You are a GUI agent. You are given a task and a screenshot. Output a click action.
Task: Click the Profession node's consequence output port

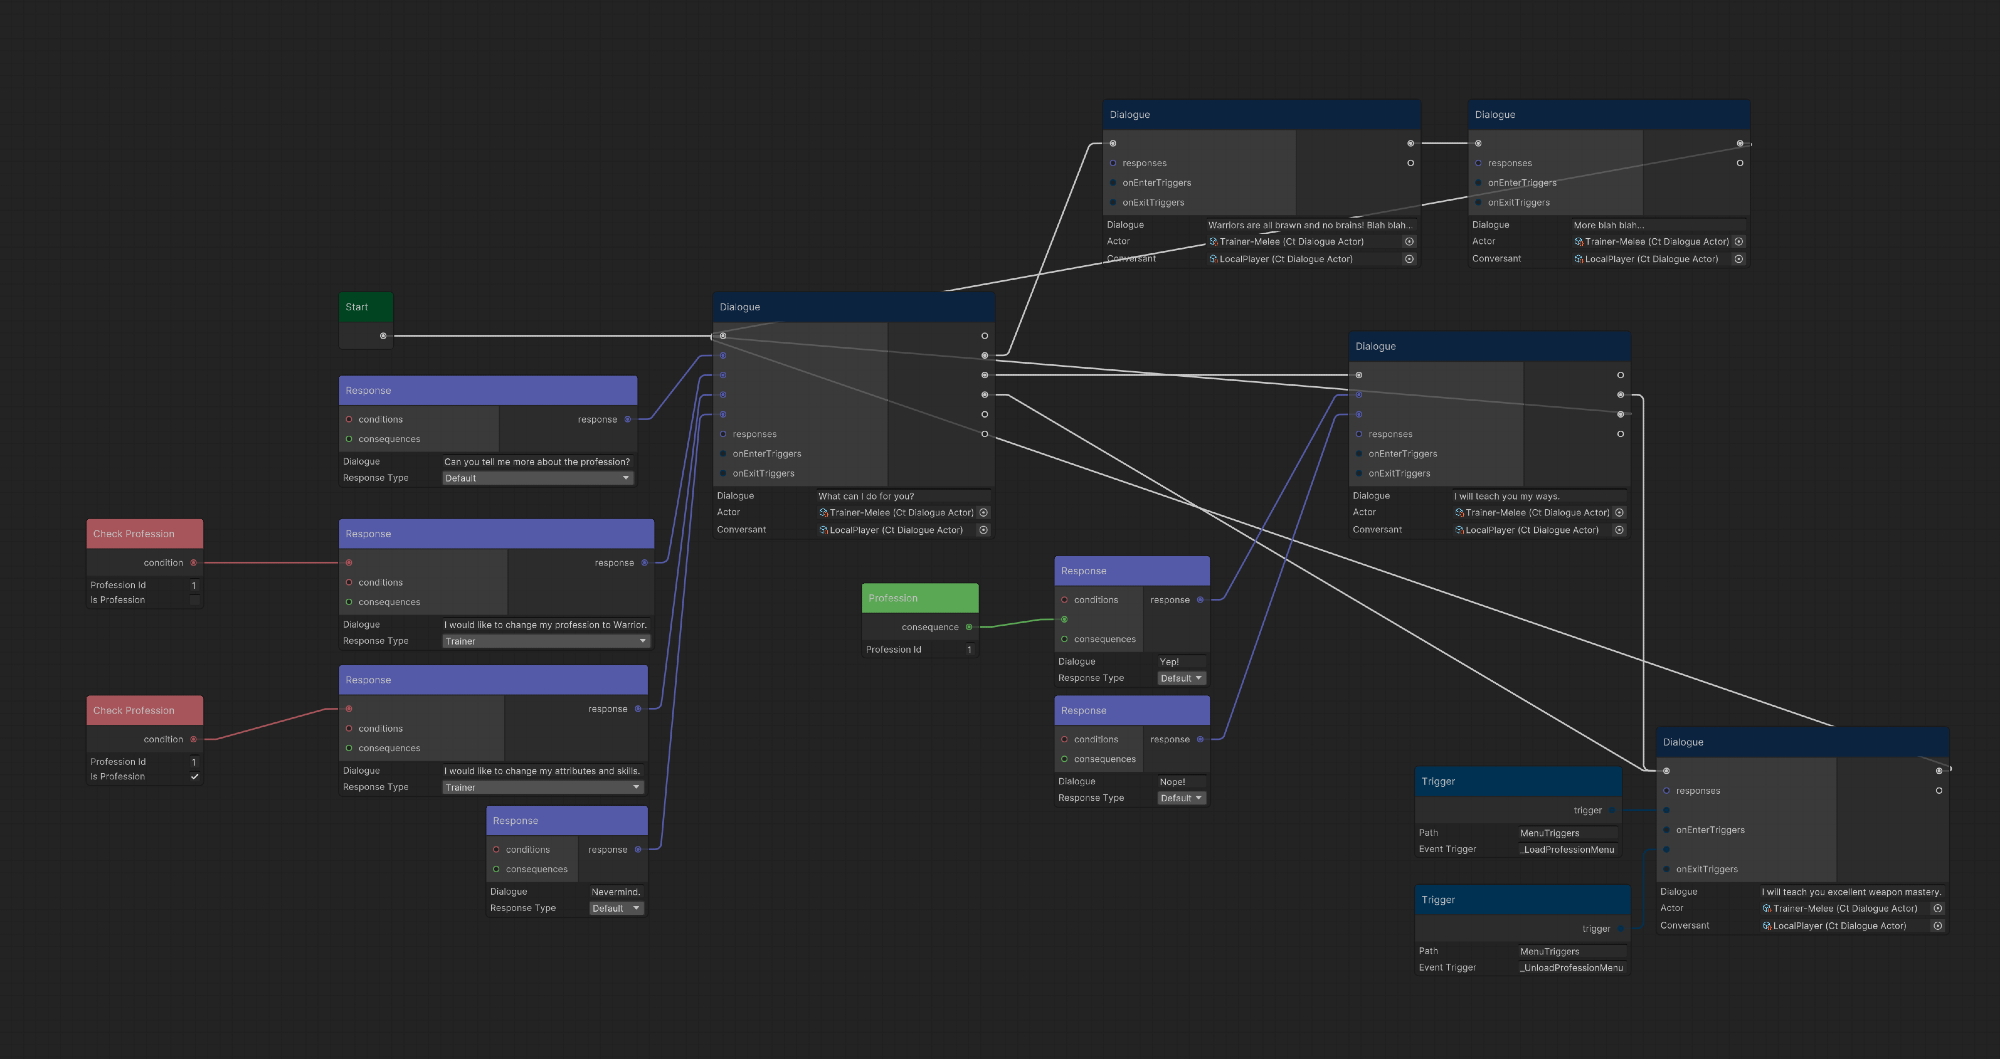969,627
